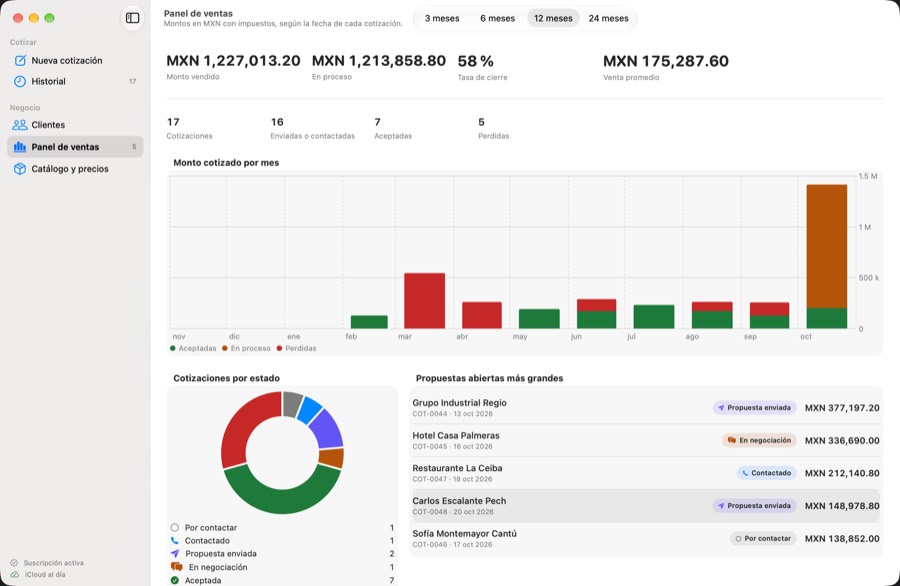The width and height of the screenshot is (900, 586).
Task: Click the Nueva cotización compose icon
Action: (20, 60)
